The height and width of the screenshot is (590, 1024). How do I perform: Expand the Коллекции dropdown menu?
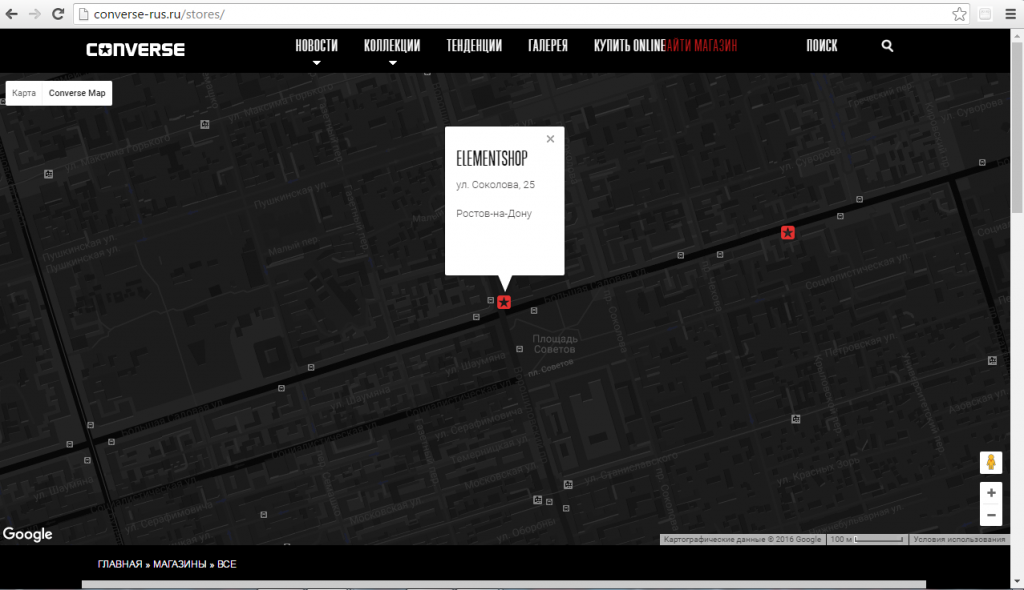tap(391, 46)
